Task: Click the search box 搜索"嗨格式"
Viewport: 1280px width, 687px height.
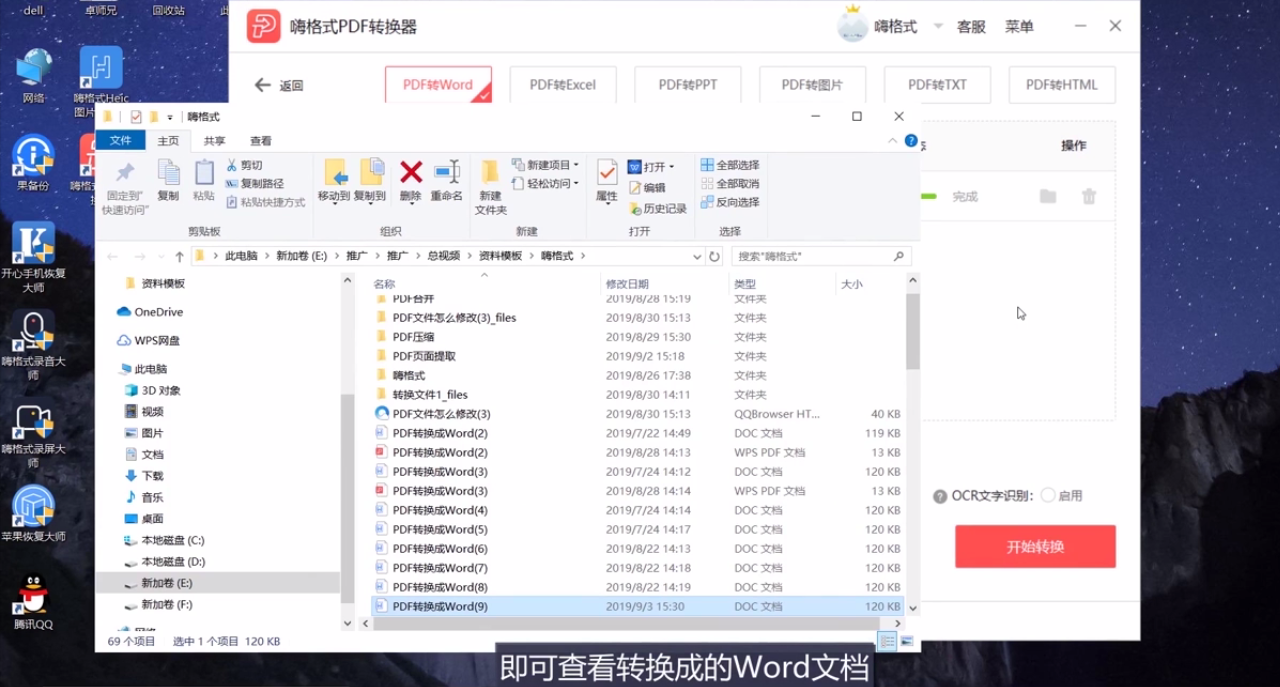Action: (x=821, y=256)
